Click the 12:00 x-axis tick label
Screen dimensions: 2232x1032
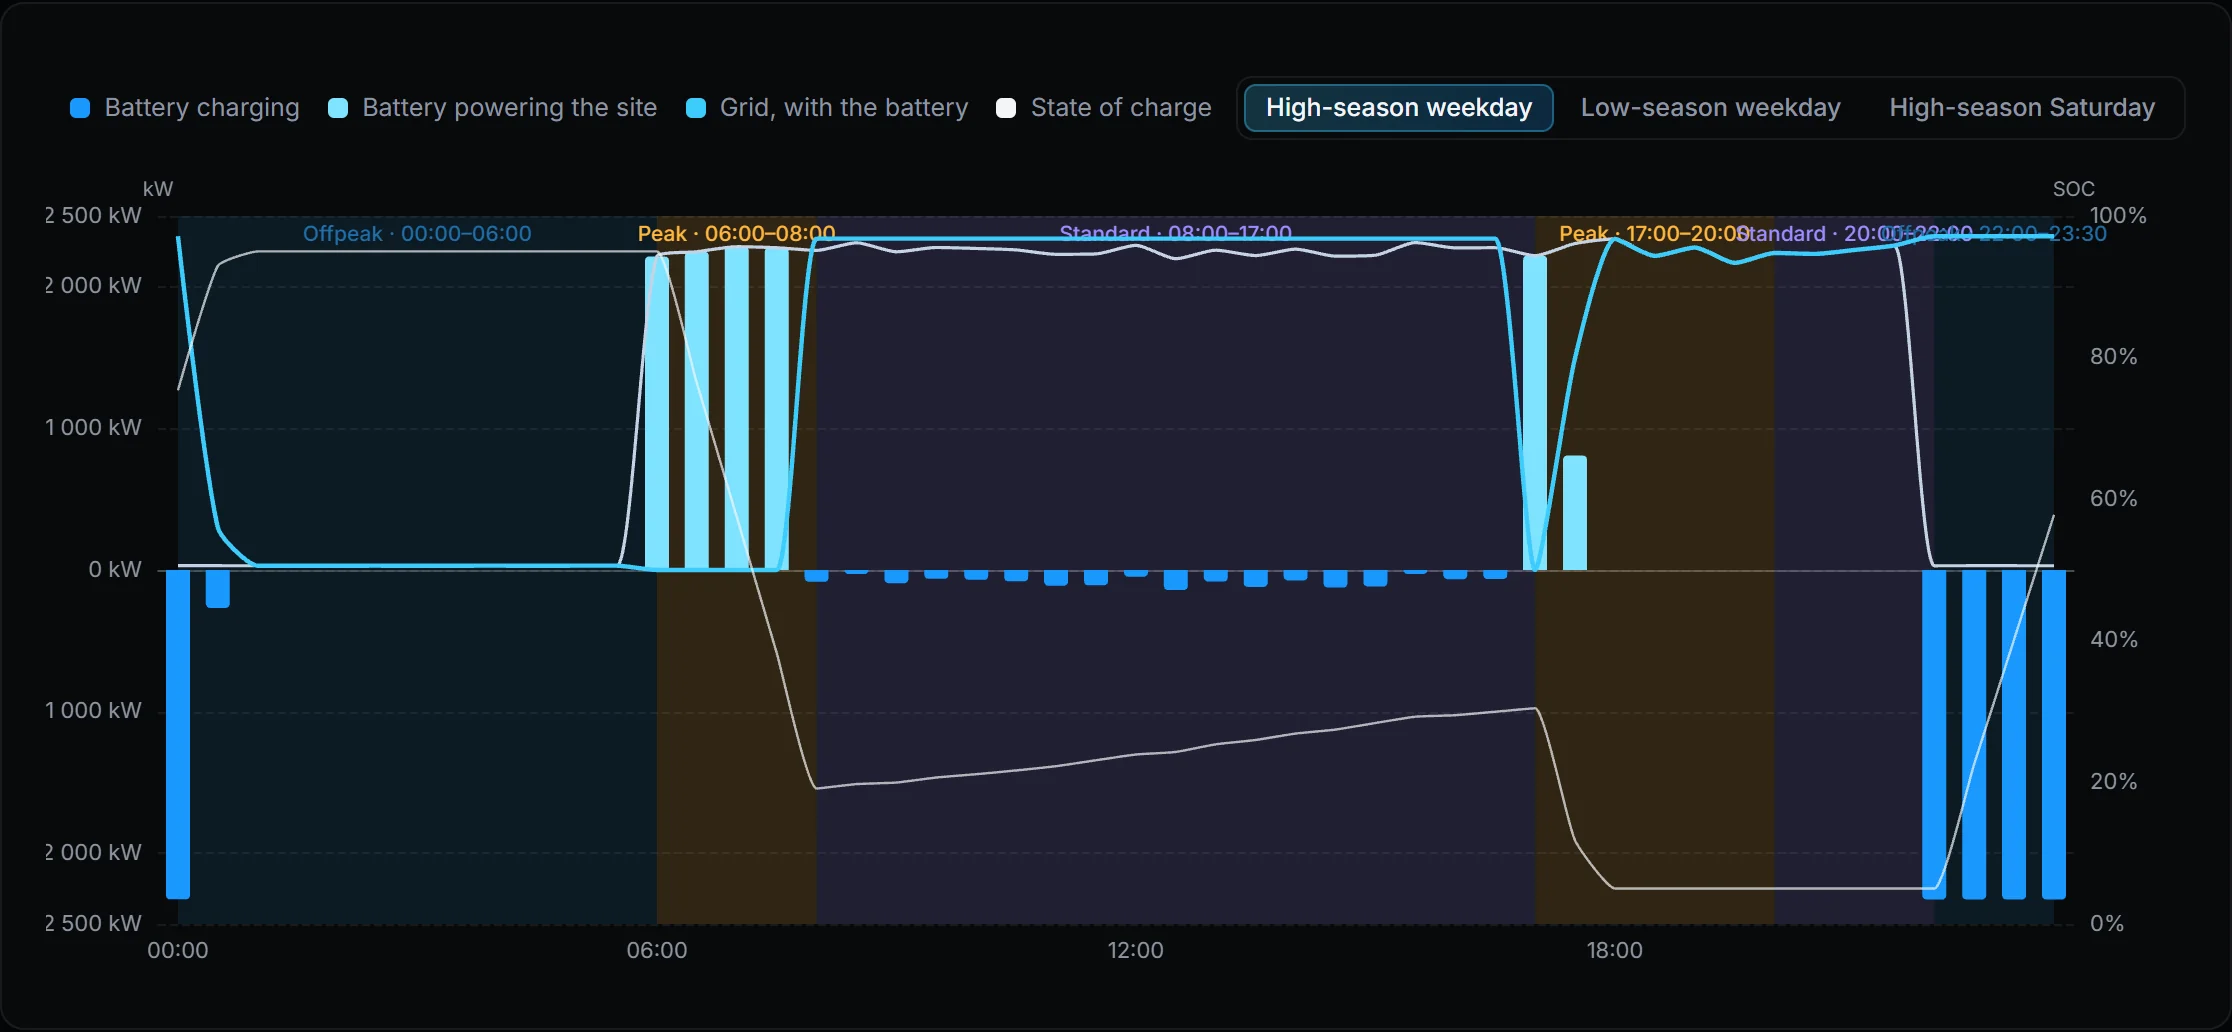coord(1135,950)
